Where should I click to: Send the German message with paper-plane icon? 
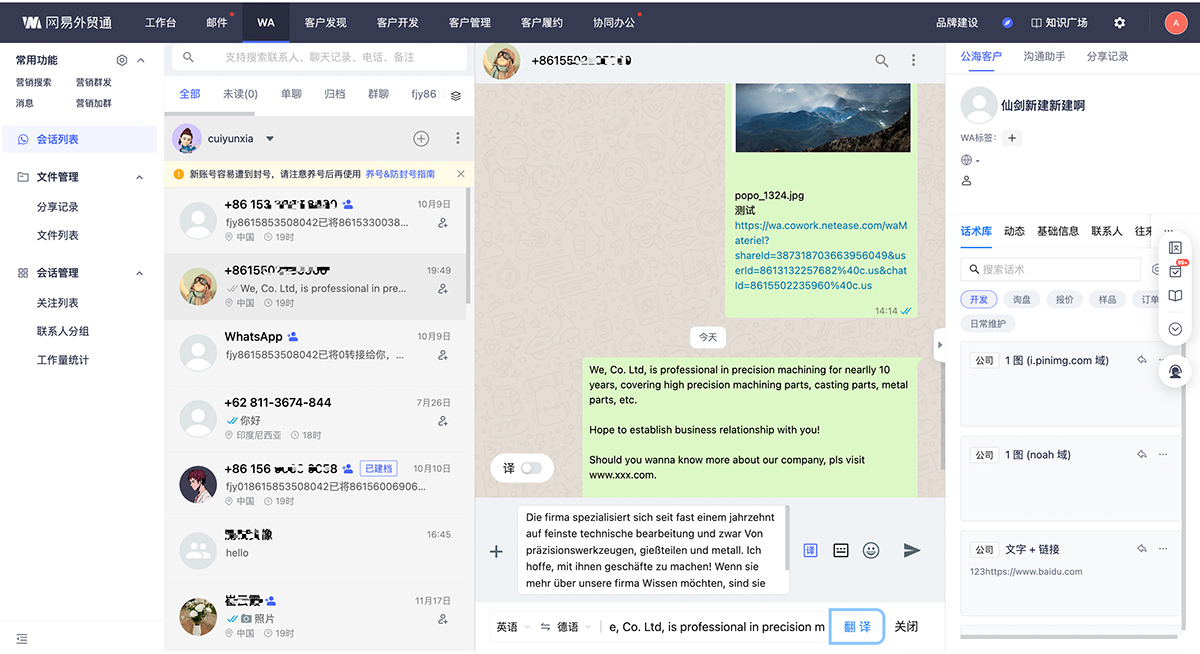(x=911, y=550)
